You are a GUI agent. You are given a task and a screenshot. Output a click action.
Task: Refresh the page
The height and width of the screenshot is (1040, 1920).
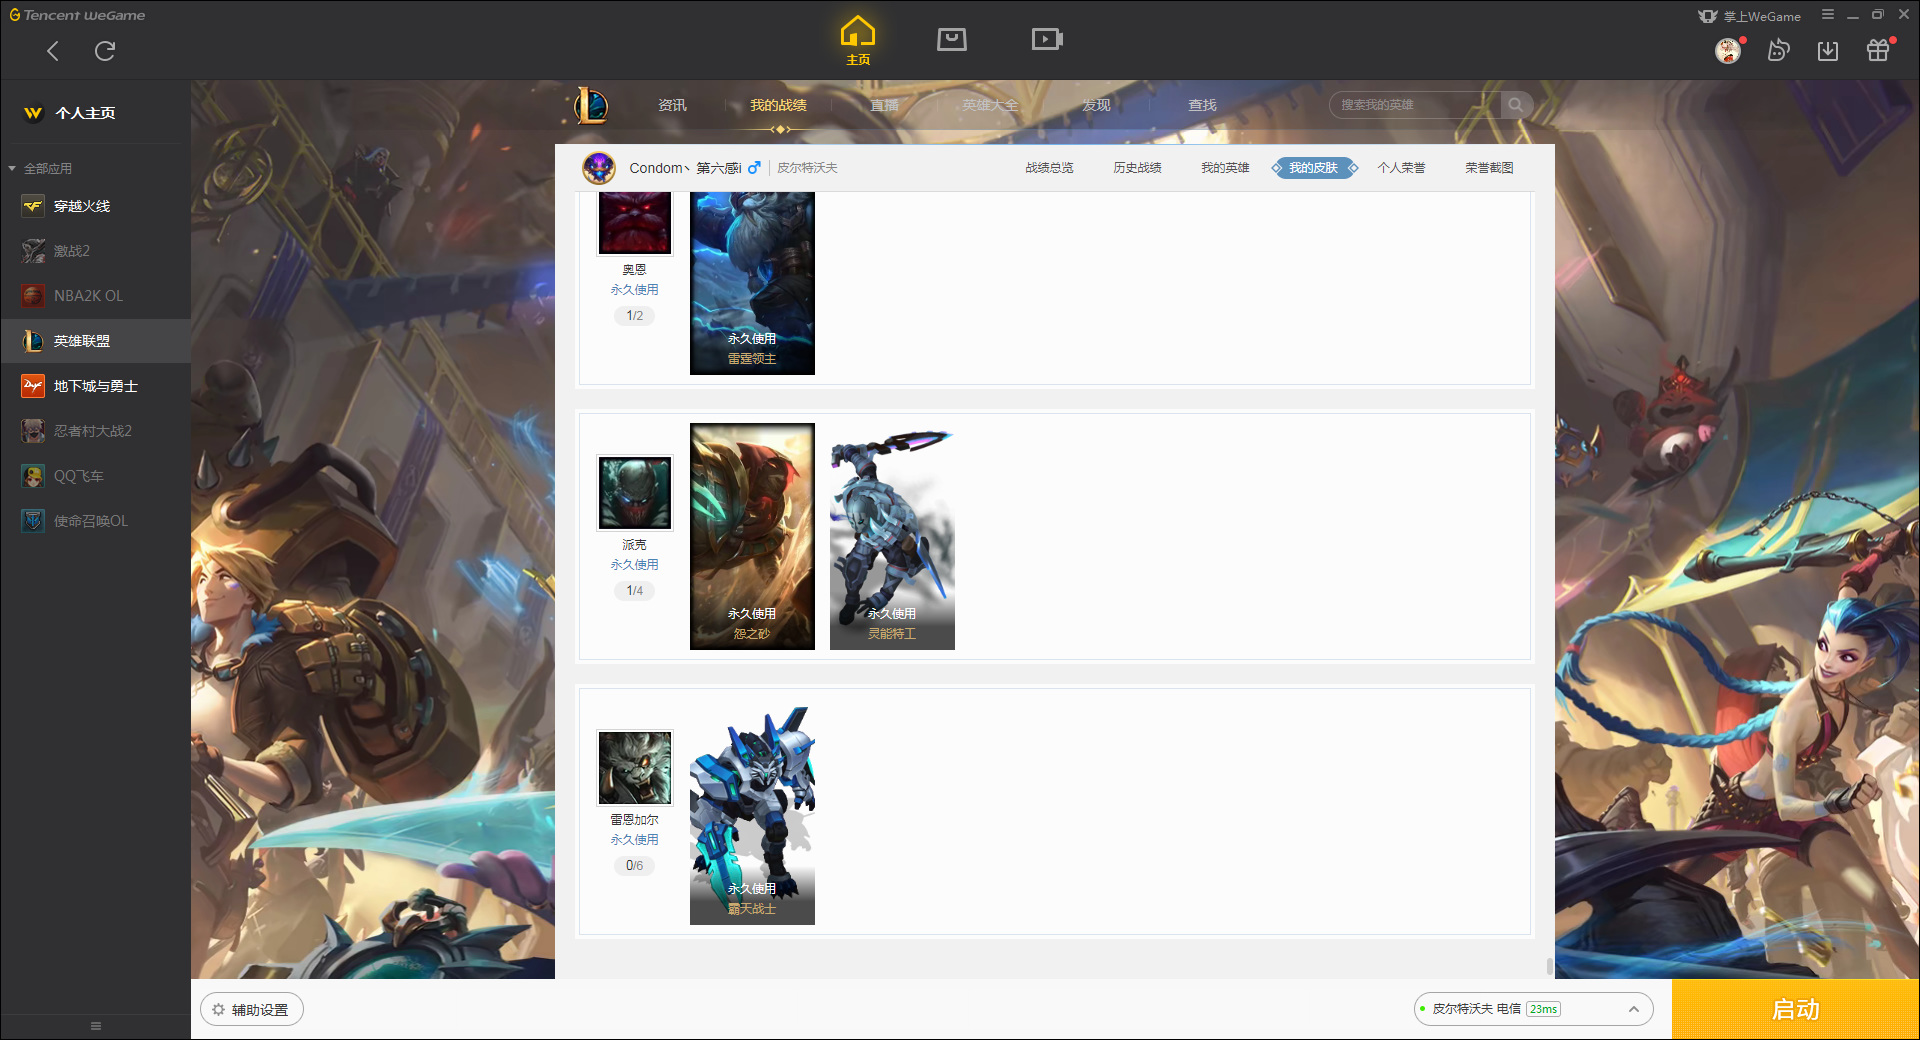pos(105,51)
